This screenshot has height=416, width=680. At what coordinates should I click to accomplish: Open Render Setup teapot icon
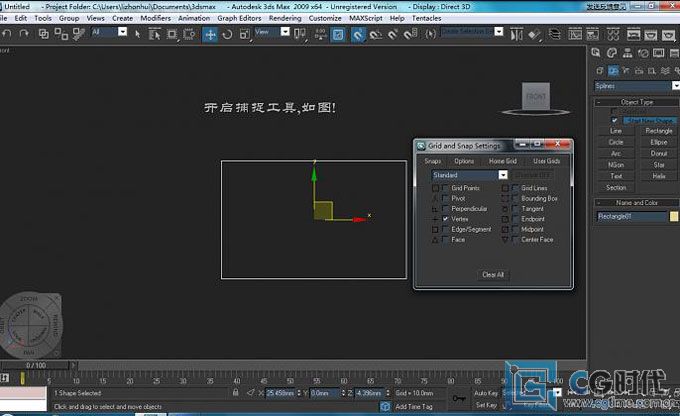coord(634,34)
